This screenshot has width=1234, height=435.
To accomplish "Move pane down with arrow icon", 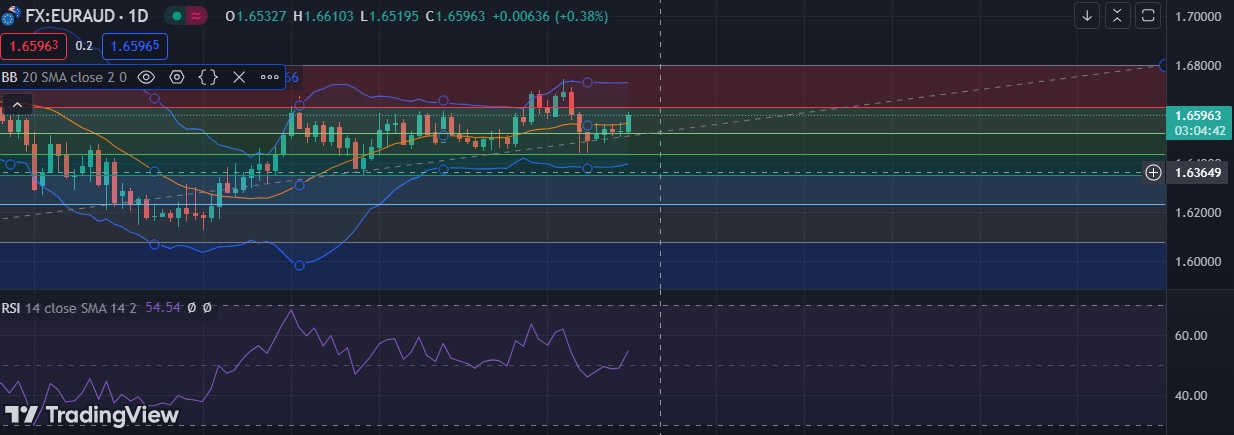I will (1088, 15).
